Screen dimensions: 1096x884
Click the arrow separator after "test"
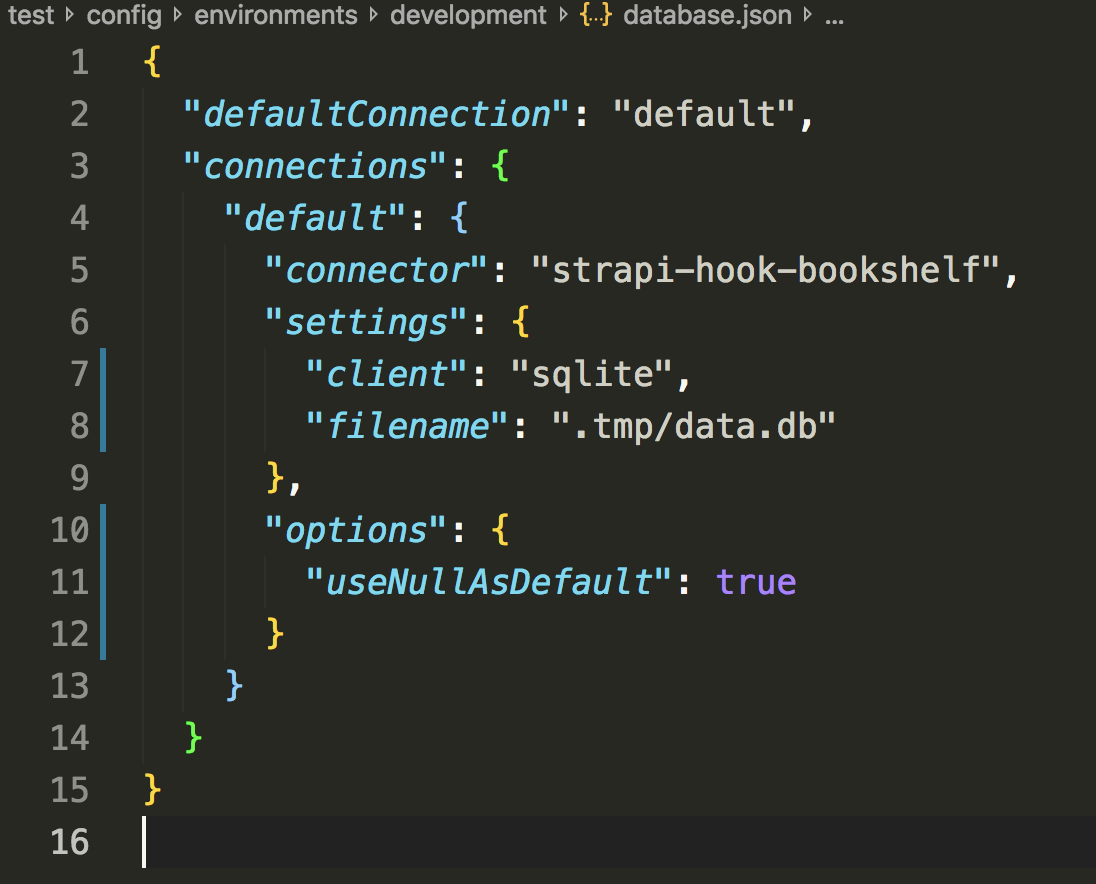69,15
